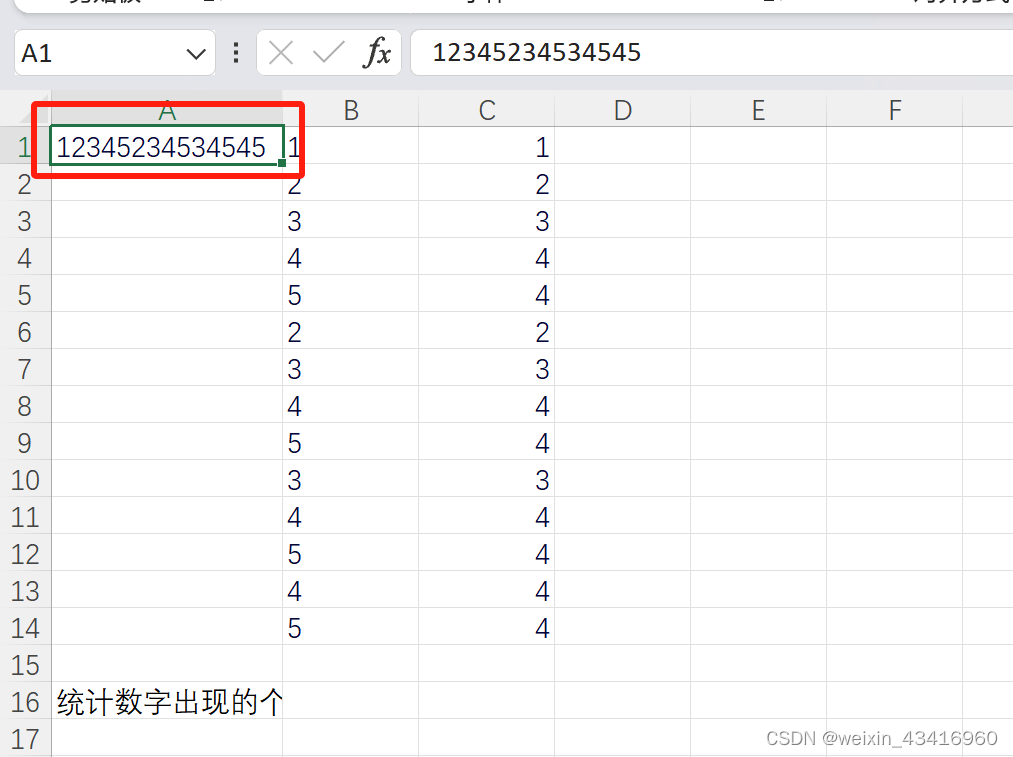Select row 3 header
This screenshot has width=1013, height=757.
[25, 222]
